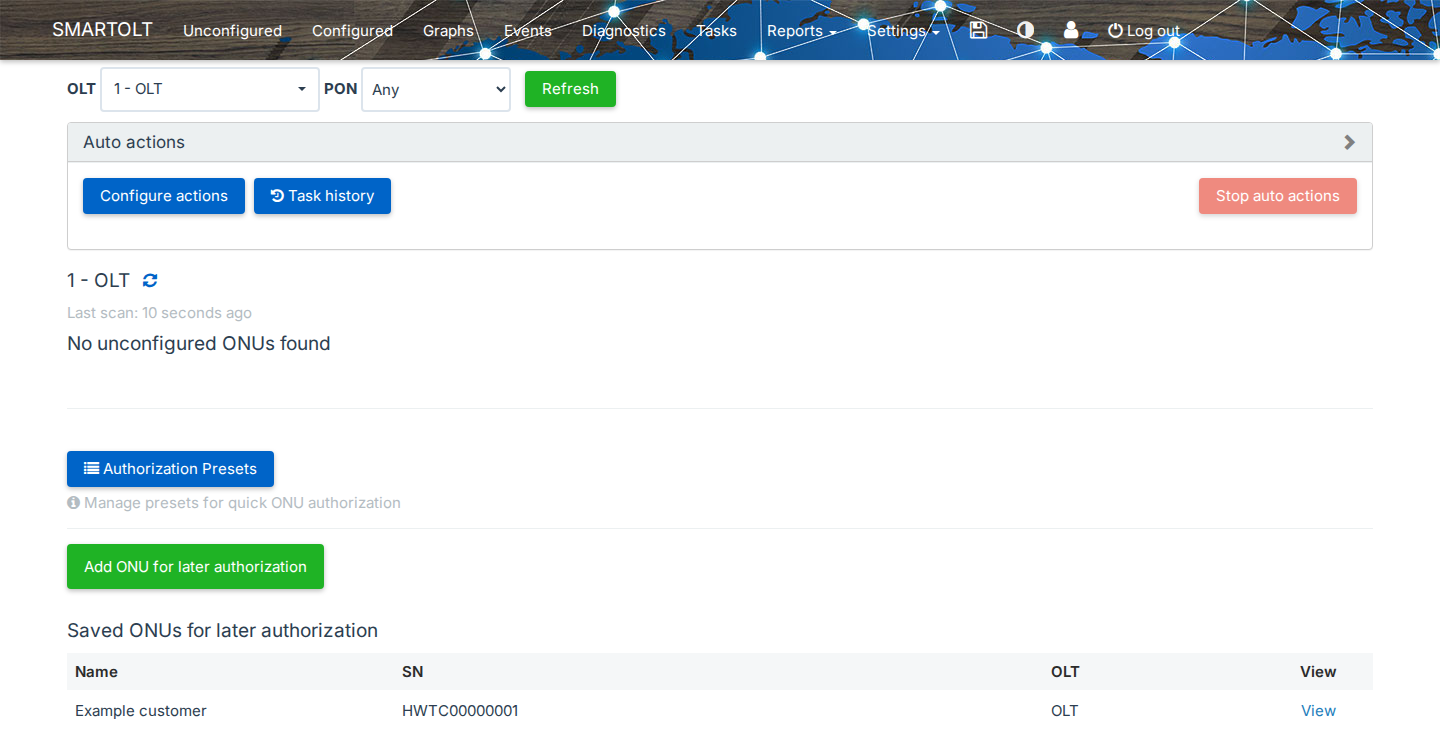This screenshot has height=743, width=1440.
Task: Click the Example customer name cell
Action: [x=141, y=711]
